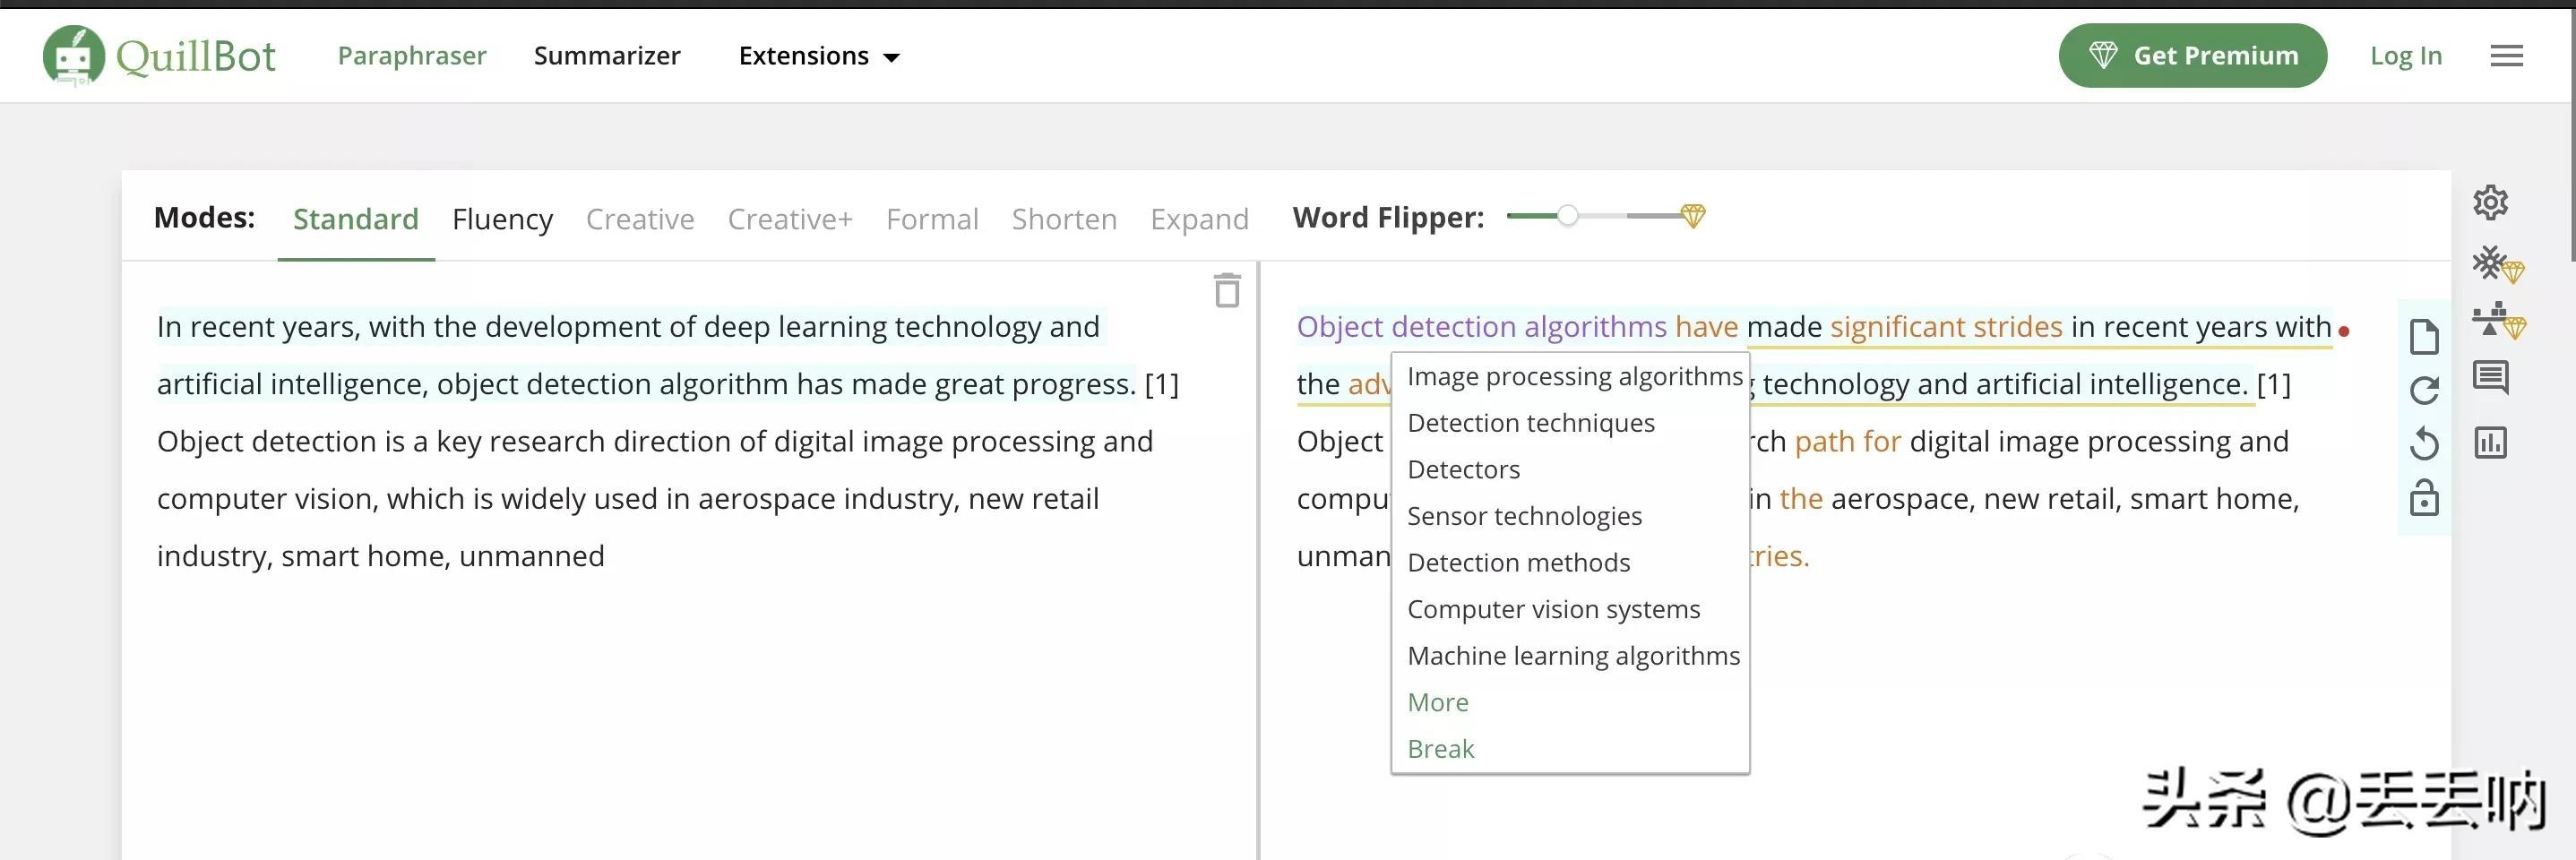
Task: Click the Log In link
Action: [2406, 56]
